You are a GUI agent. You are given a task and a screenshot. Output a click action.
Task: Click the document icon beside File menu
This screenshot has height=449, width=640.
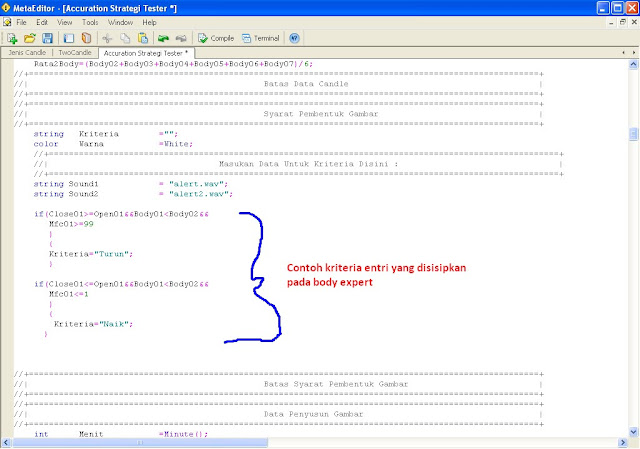(x=7, y=22)
